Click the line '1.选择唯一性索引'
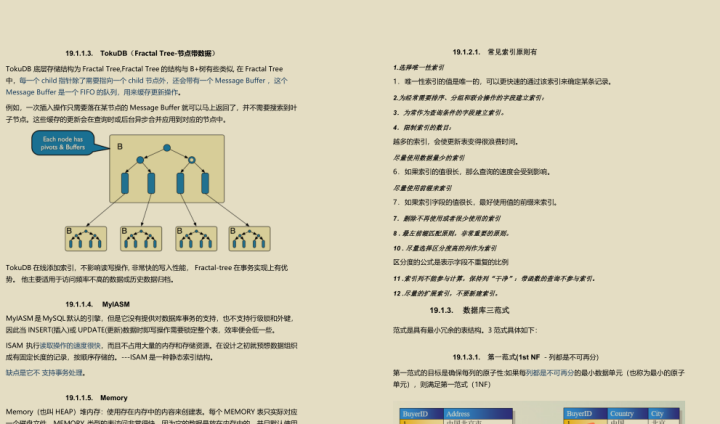The width and height of the screenshot is (720, 424). point(418,68)
